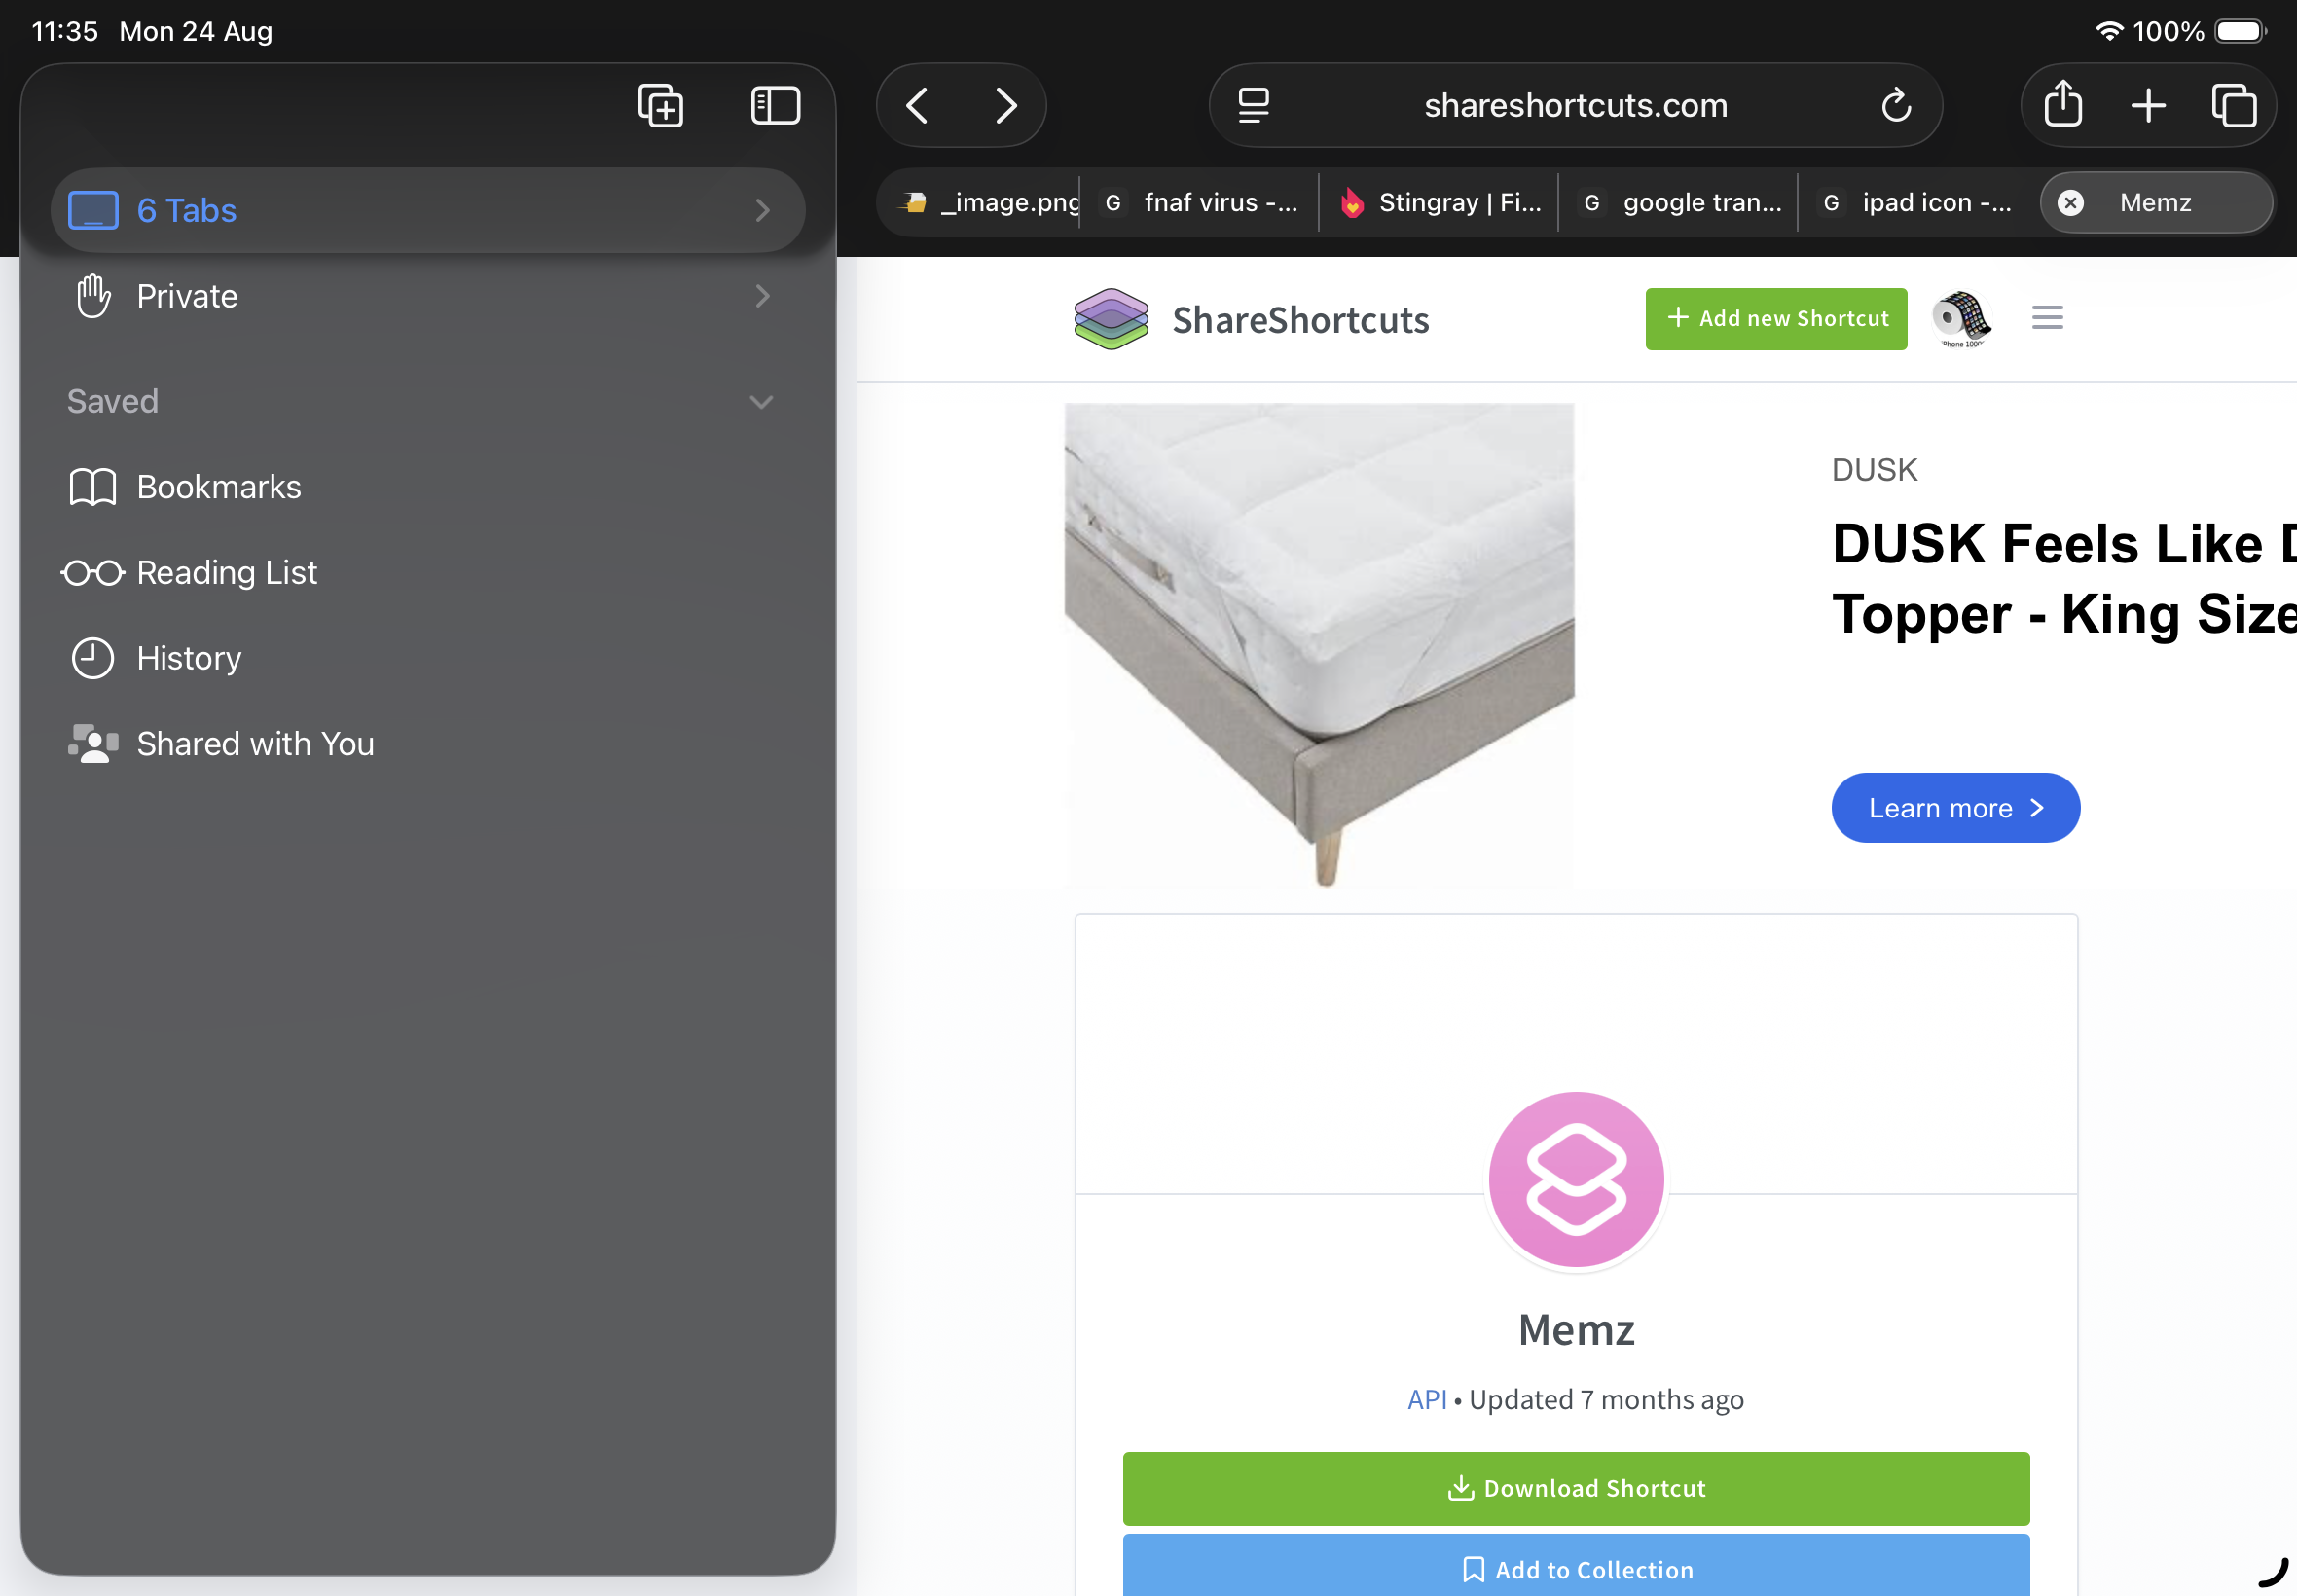Tap the pink Memz shortcut icon
The image size is (2297, 1596).
click(1576, 1179)
